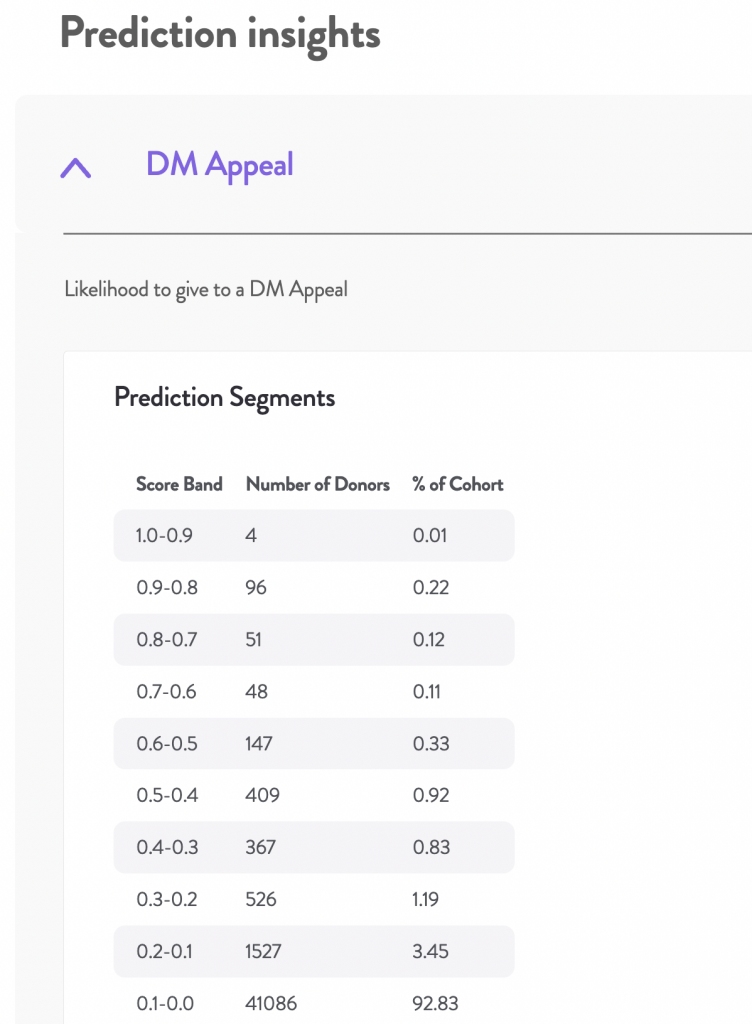Select the 0.1-0.0 score band row

tap(314, 1003)
